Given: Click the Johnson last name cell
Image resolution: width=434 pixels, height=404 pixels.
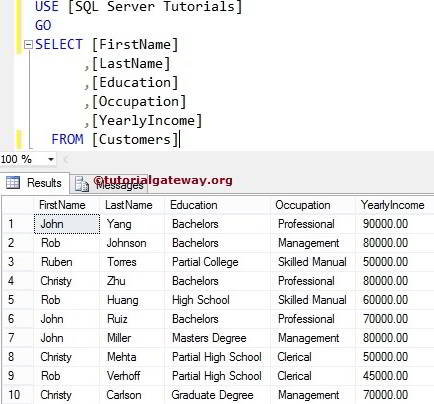Looking at the screenshot, I should (x=132, y=243).
